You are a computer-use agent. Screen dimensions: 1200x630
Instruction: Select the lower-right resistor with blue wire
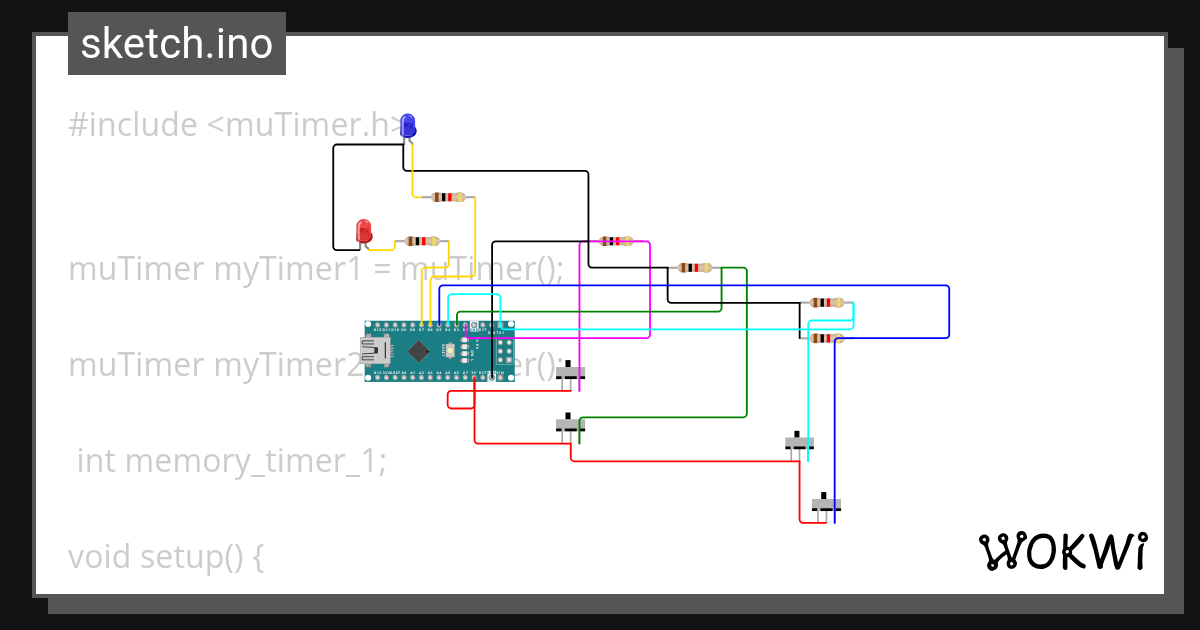pyautogui.click(x=825, y=338)
